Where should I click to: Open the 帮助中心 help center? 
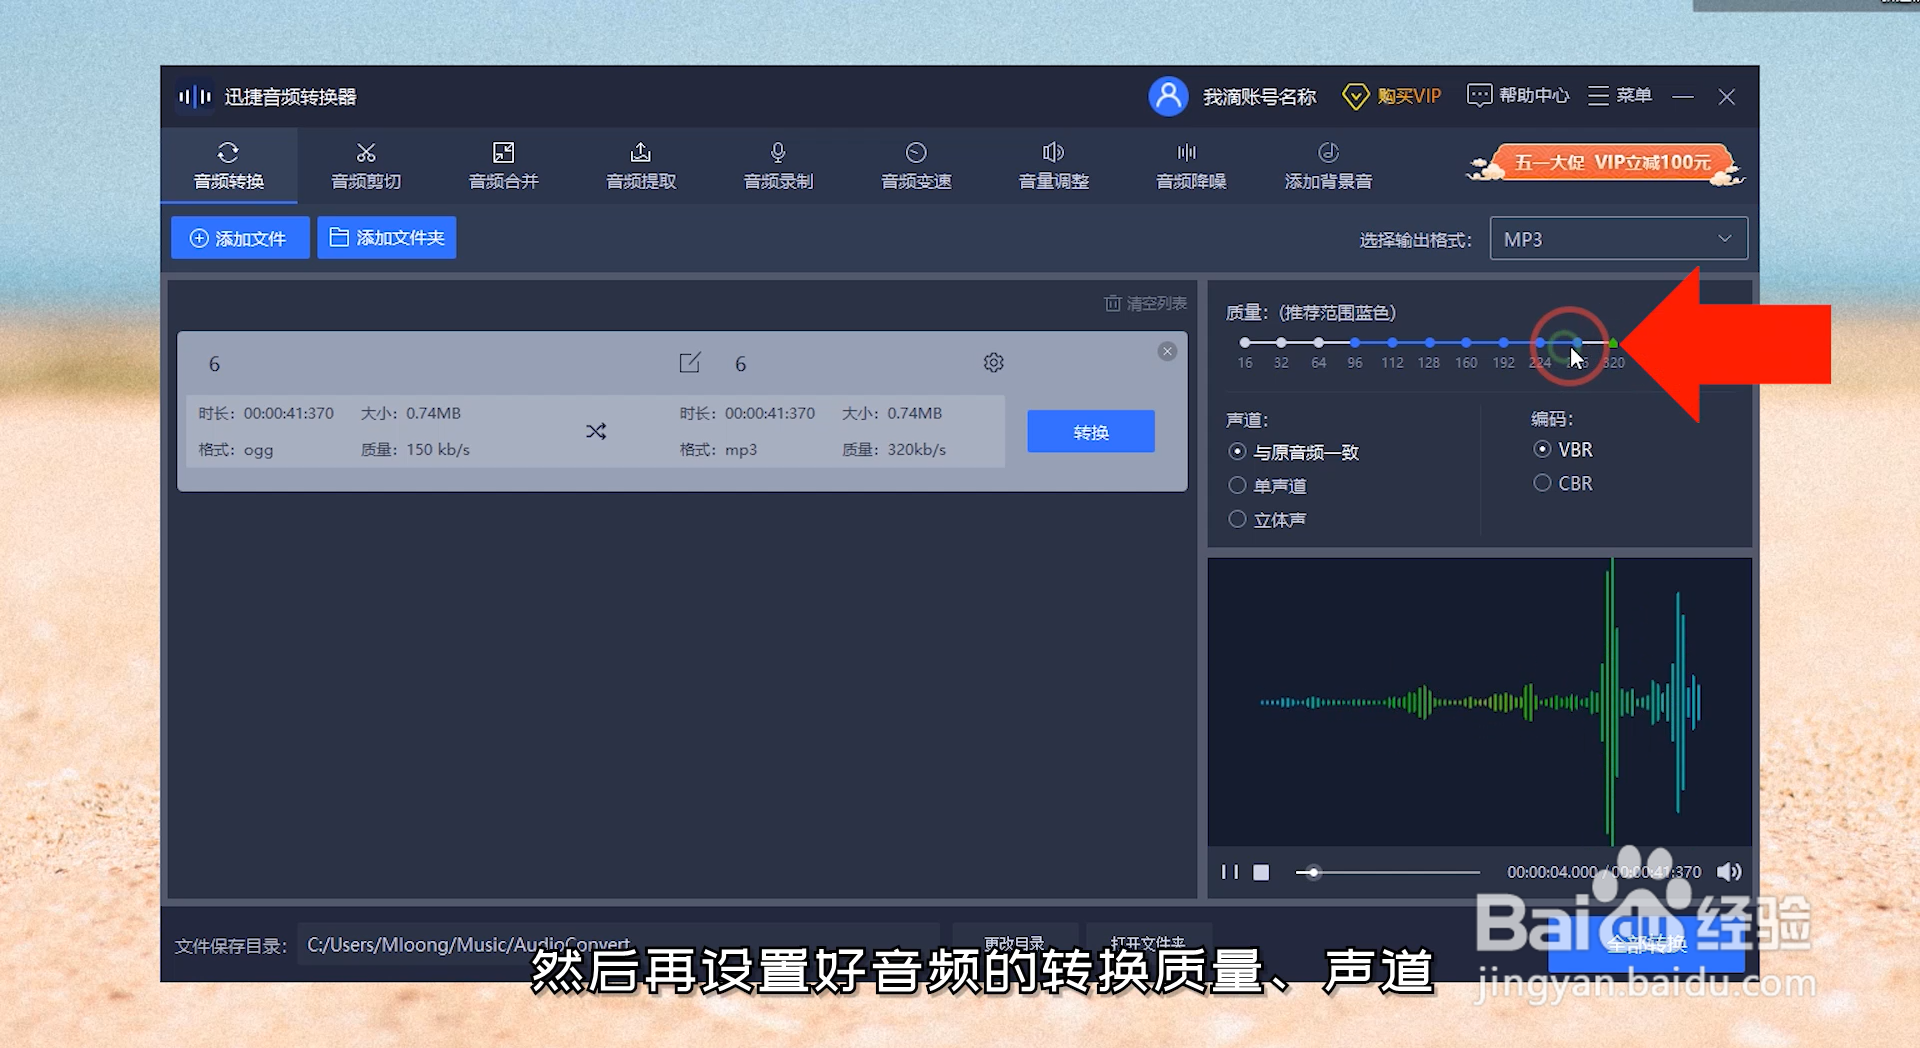(x=1518, y=95)
